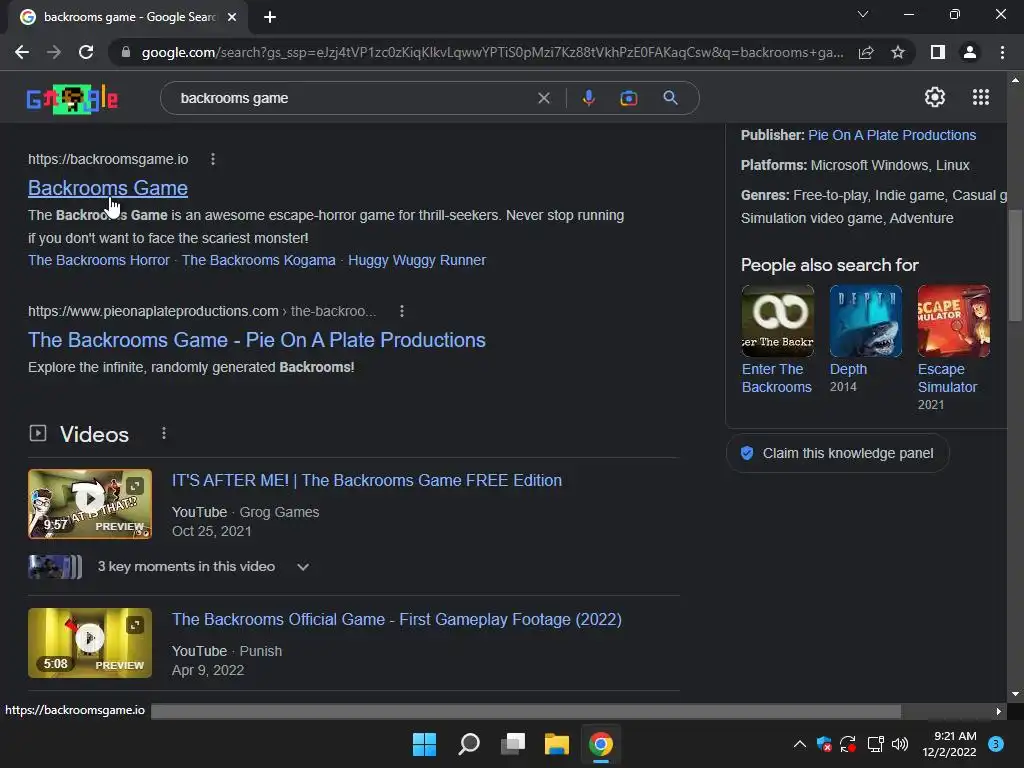1024x768 pixels.
Task: Open a new browser tab
Action: (x=270, y=17)
